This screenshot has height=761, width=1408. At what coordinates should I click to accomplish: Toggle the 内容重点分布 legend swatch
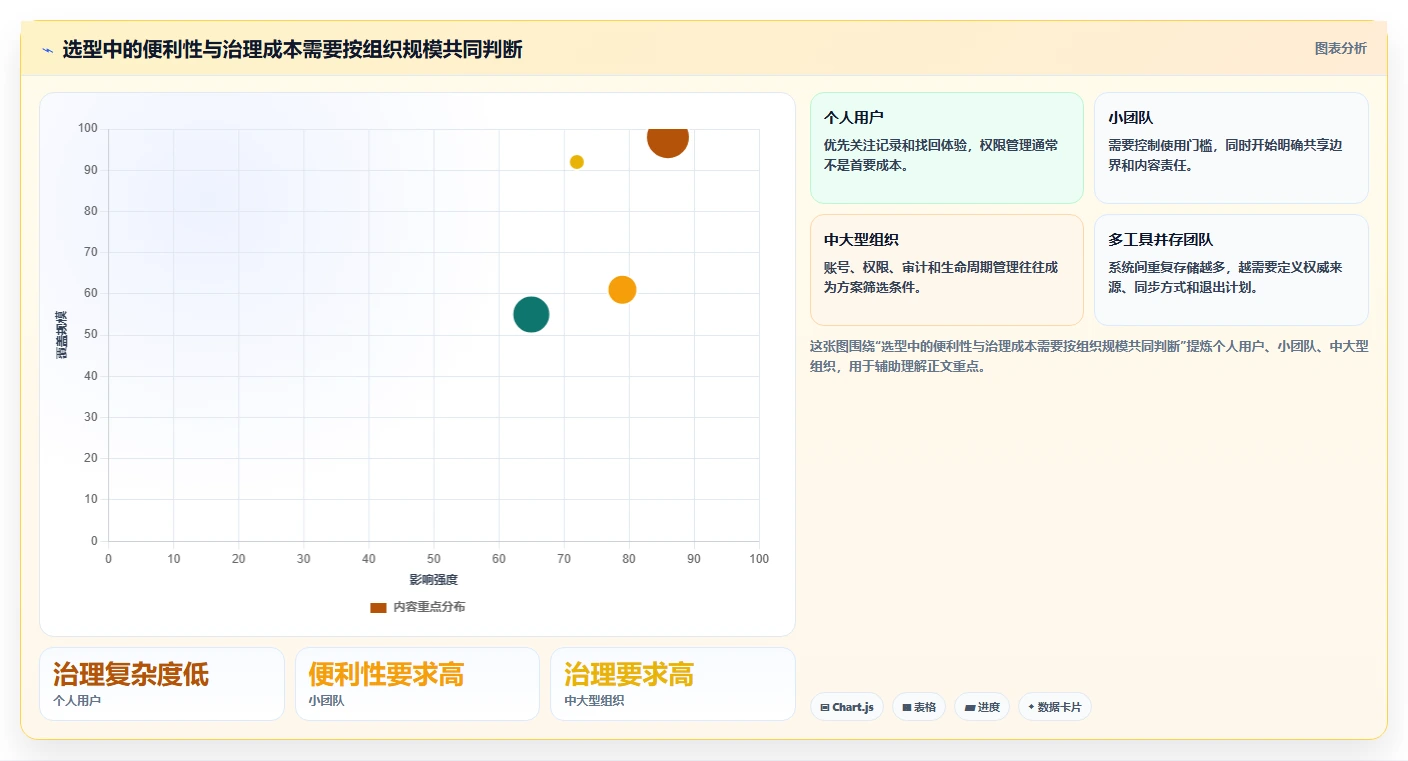(378, 607)
